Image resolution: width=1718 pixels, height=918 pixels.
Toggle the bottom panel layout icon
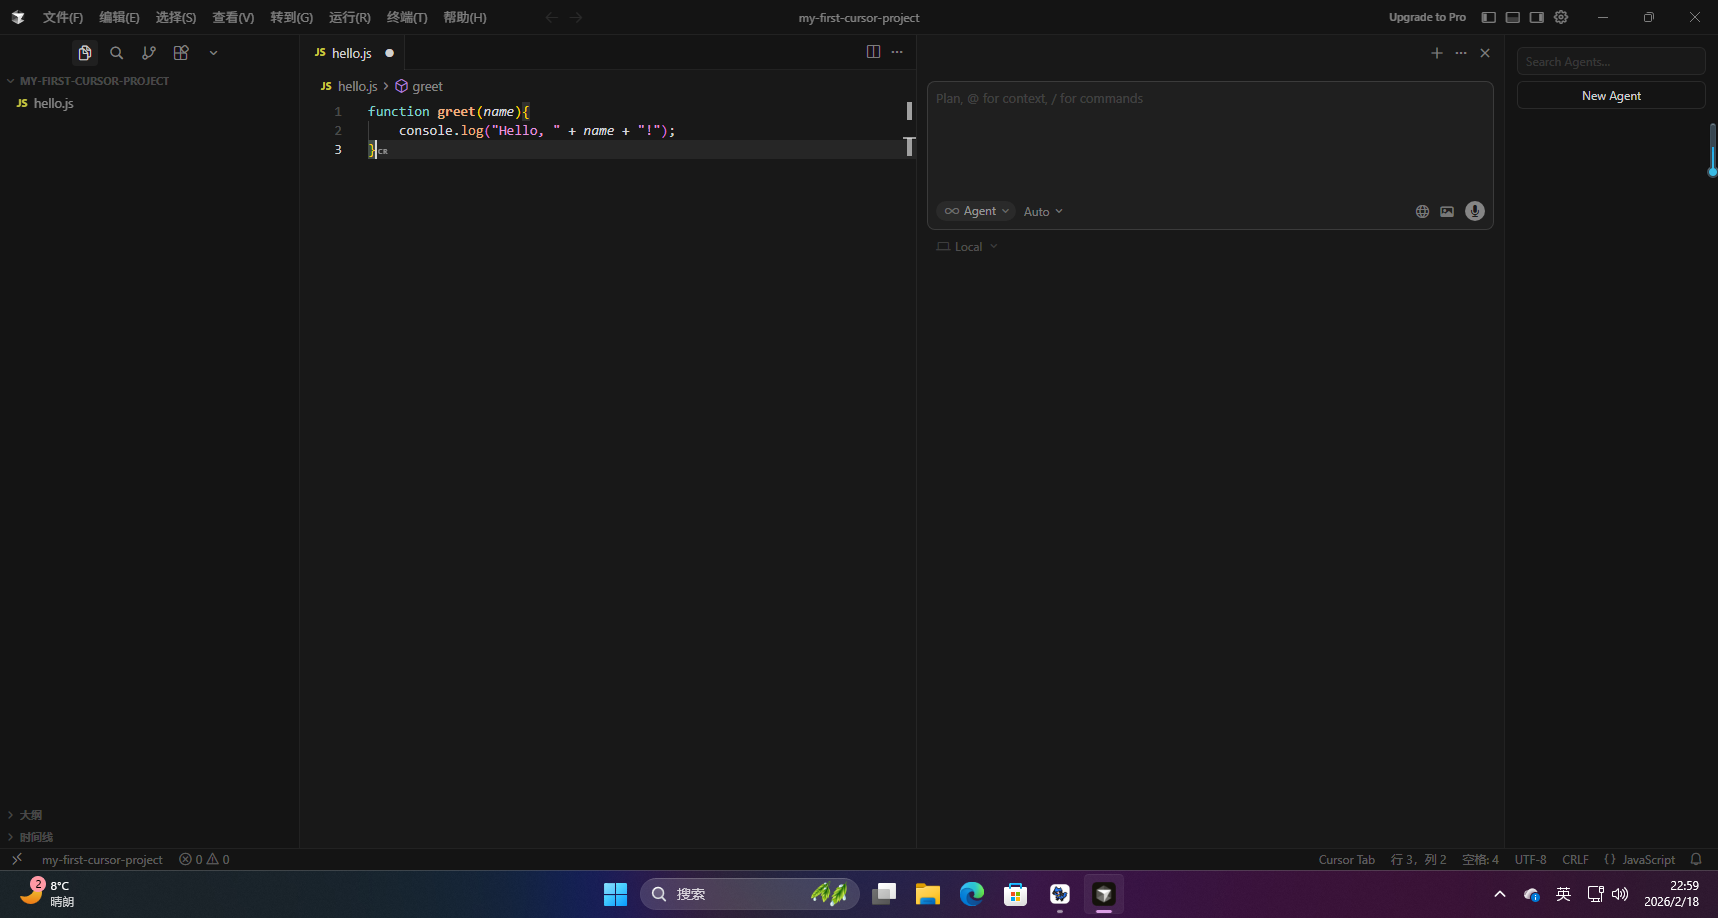point(1512,17)
